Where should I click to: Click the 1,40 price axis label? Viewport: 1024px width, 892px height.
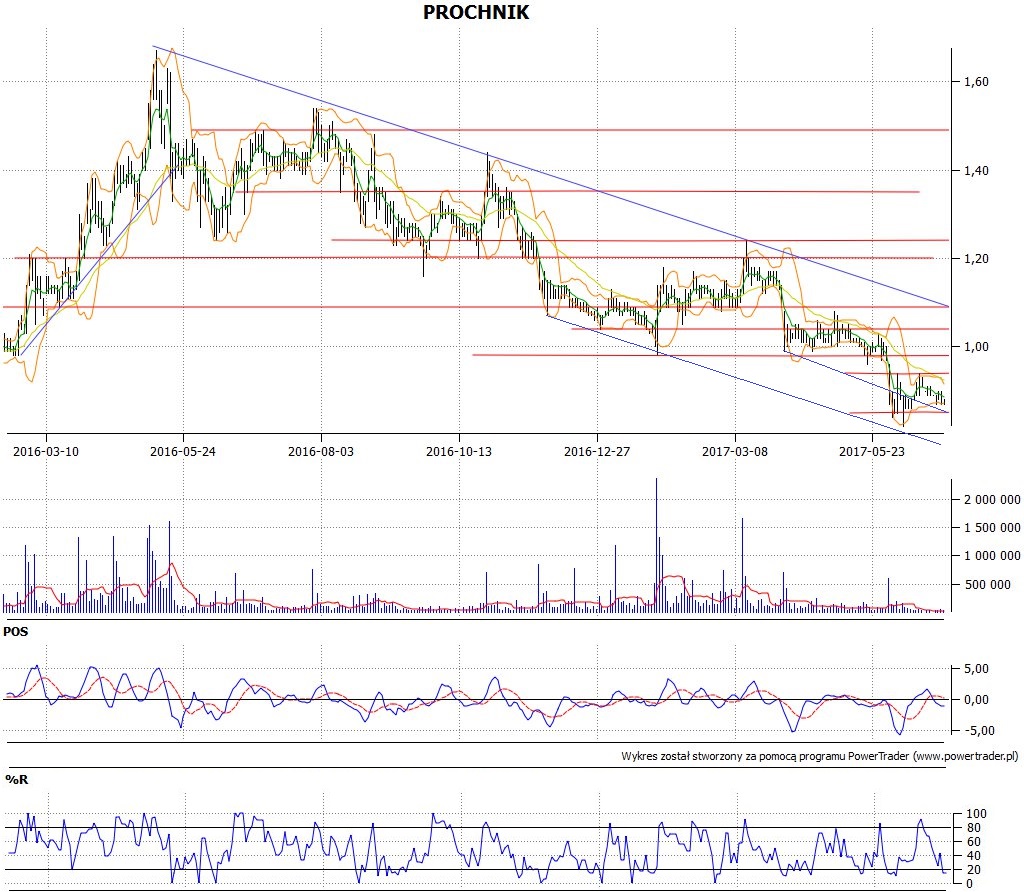pos(976,170)
